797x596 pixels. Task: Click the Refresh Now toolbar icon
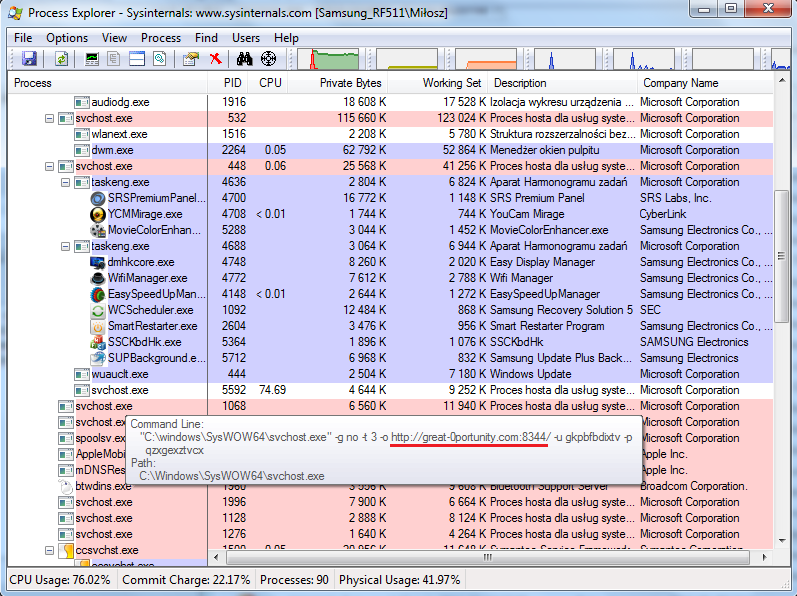tap(61, 59)
